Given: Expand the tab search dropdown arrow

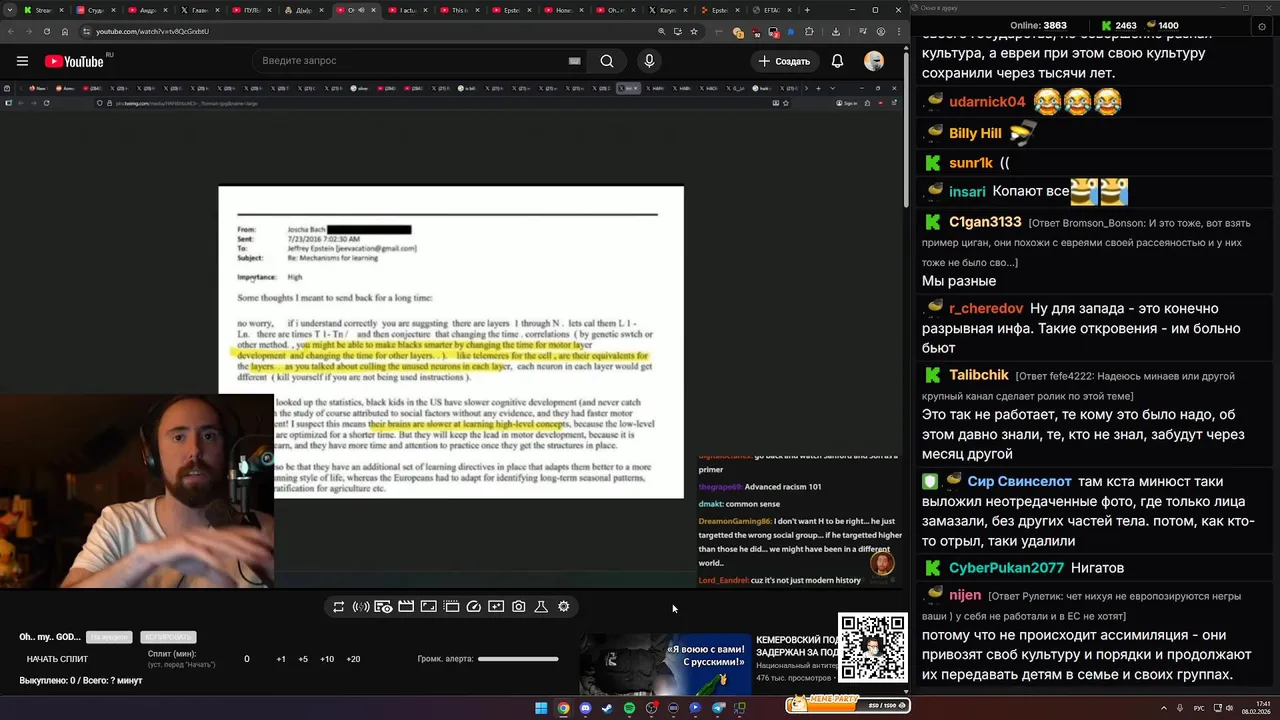Looking at the screenshot, I should [x=9, y=10].
